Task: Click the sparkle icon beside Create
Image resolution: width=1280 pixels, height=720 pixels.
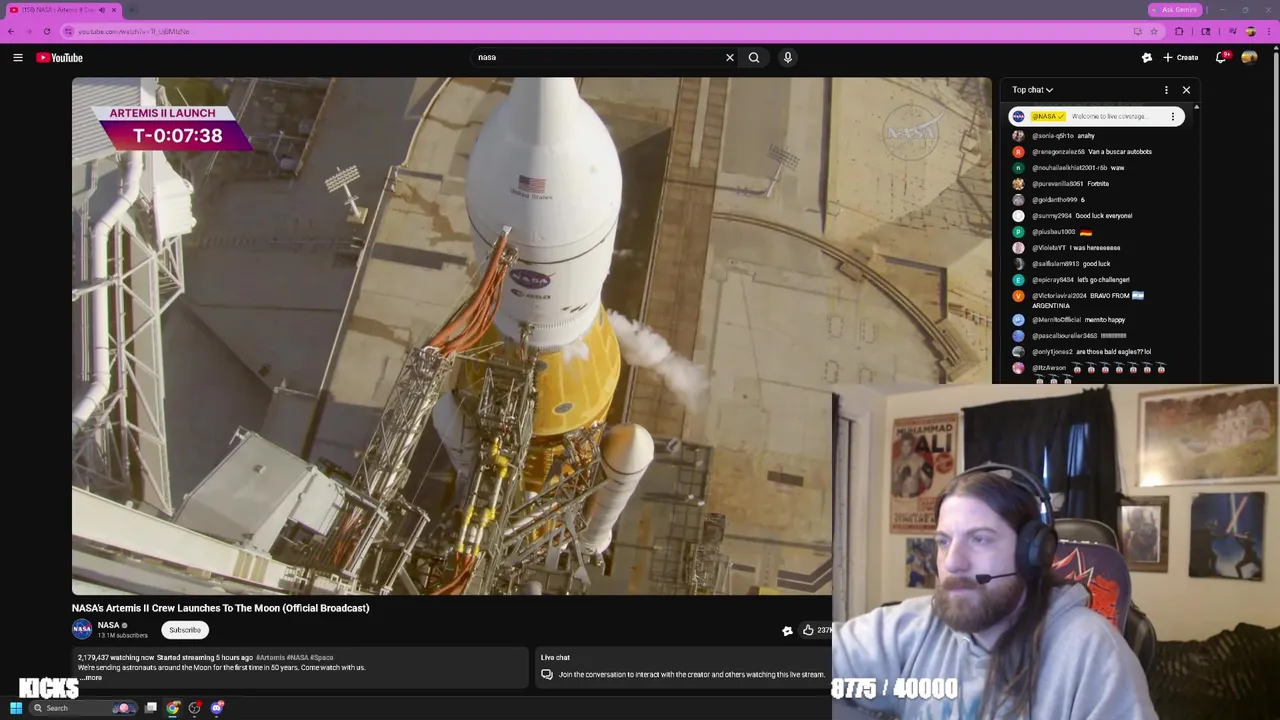Action: [x=1147, y=57]
